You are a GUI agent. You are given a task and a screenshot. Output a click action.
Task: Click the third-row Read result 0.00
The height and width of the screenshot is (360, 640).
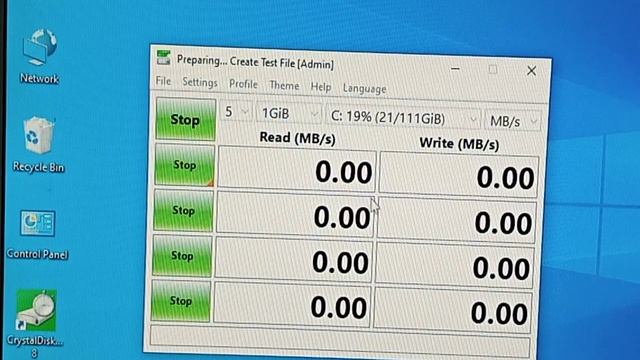[293, 259]
